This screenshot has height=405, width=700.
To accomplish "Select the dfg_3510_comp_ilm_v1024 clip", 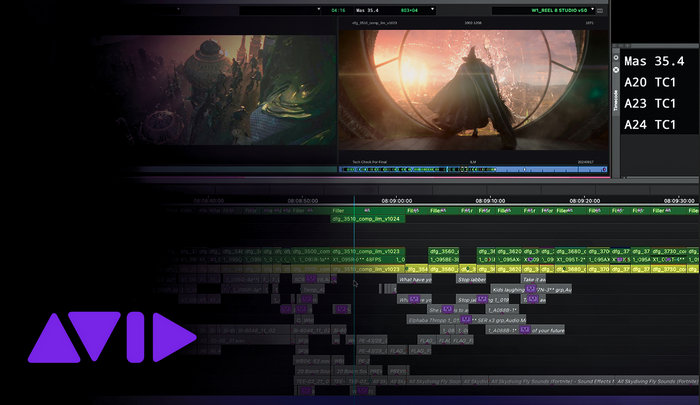I will [368, 219].
